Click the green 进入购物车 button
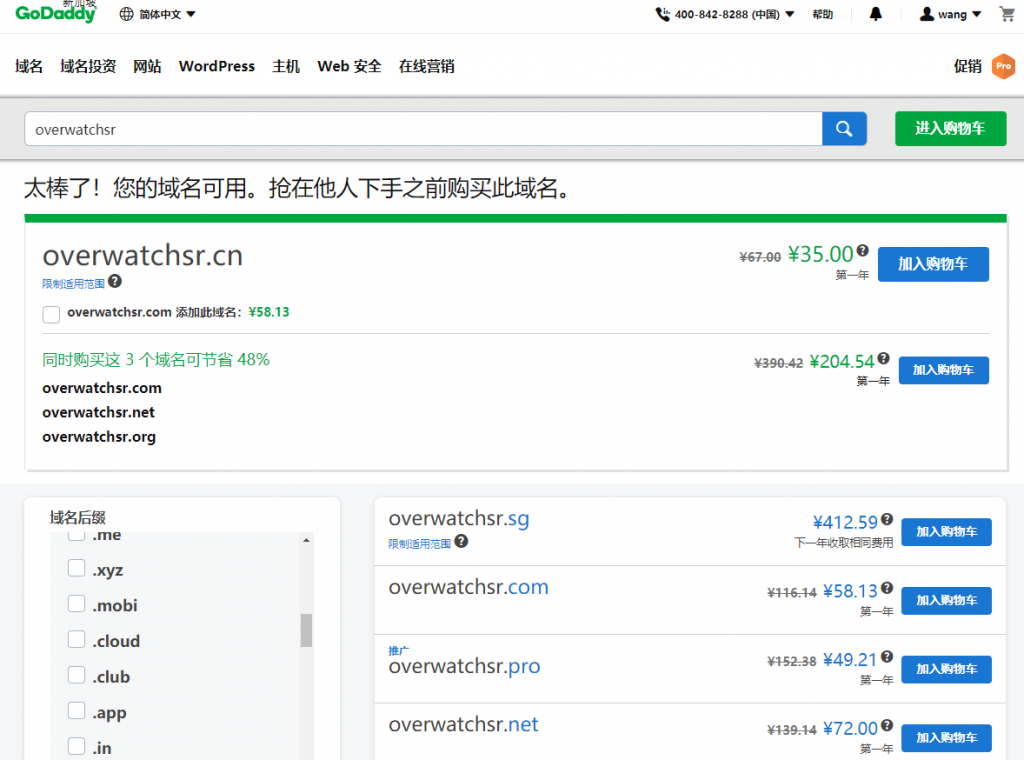 pyautogui.click(x=950, y=129)
